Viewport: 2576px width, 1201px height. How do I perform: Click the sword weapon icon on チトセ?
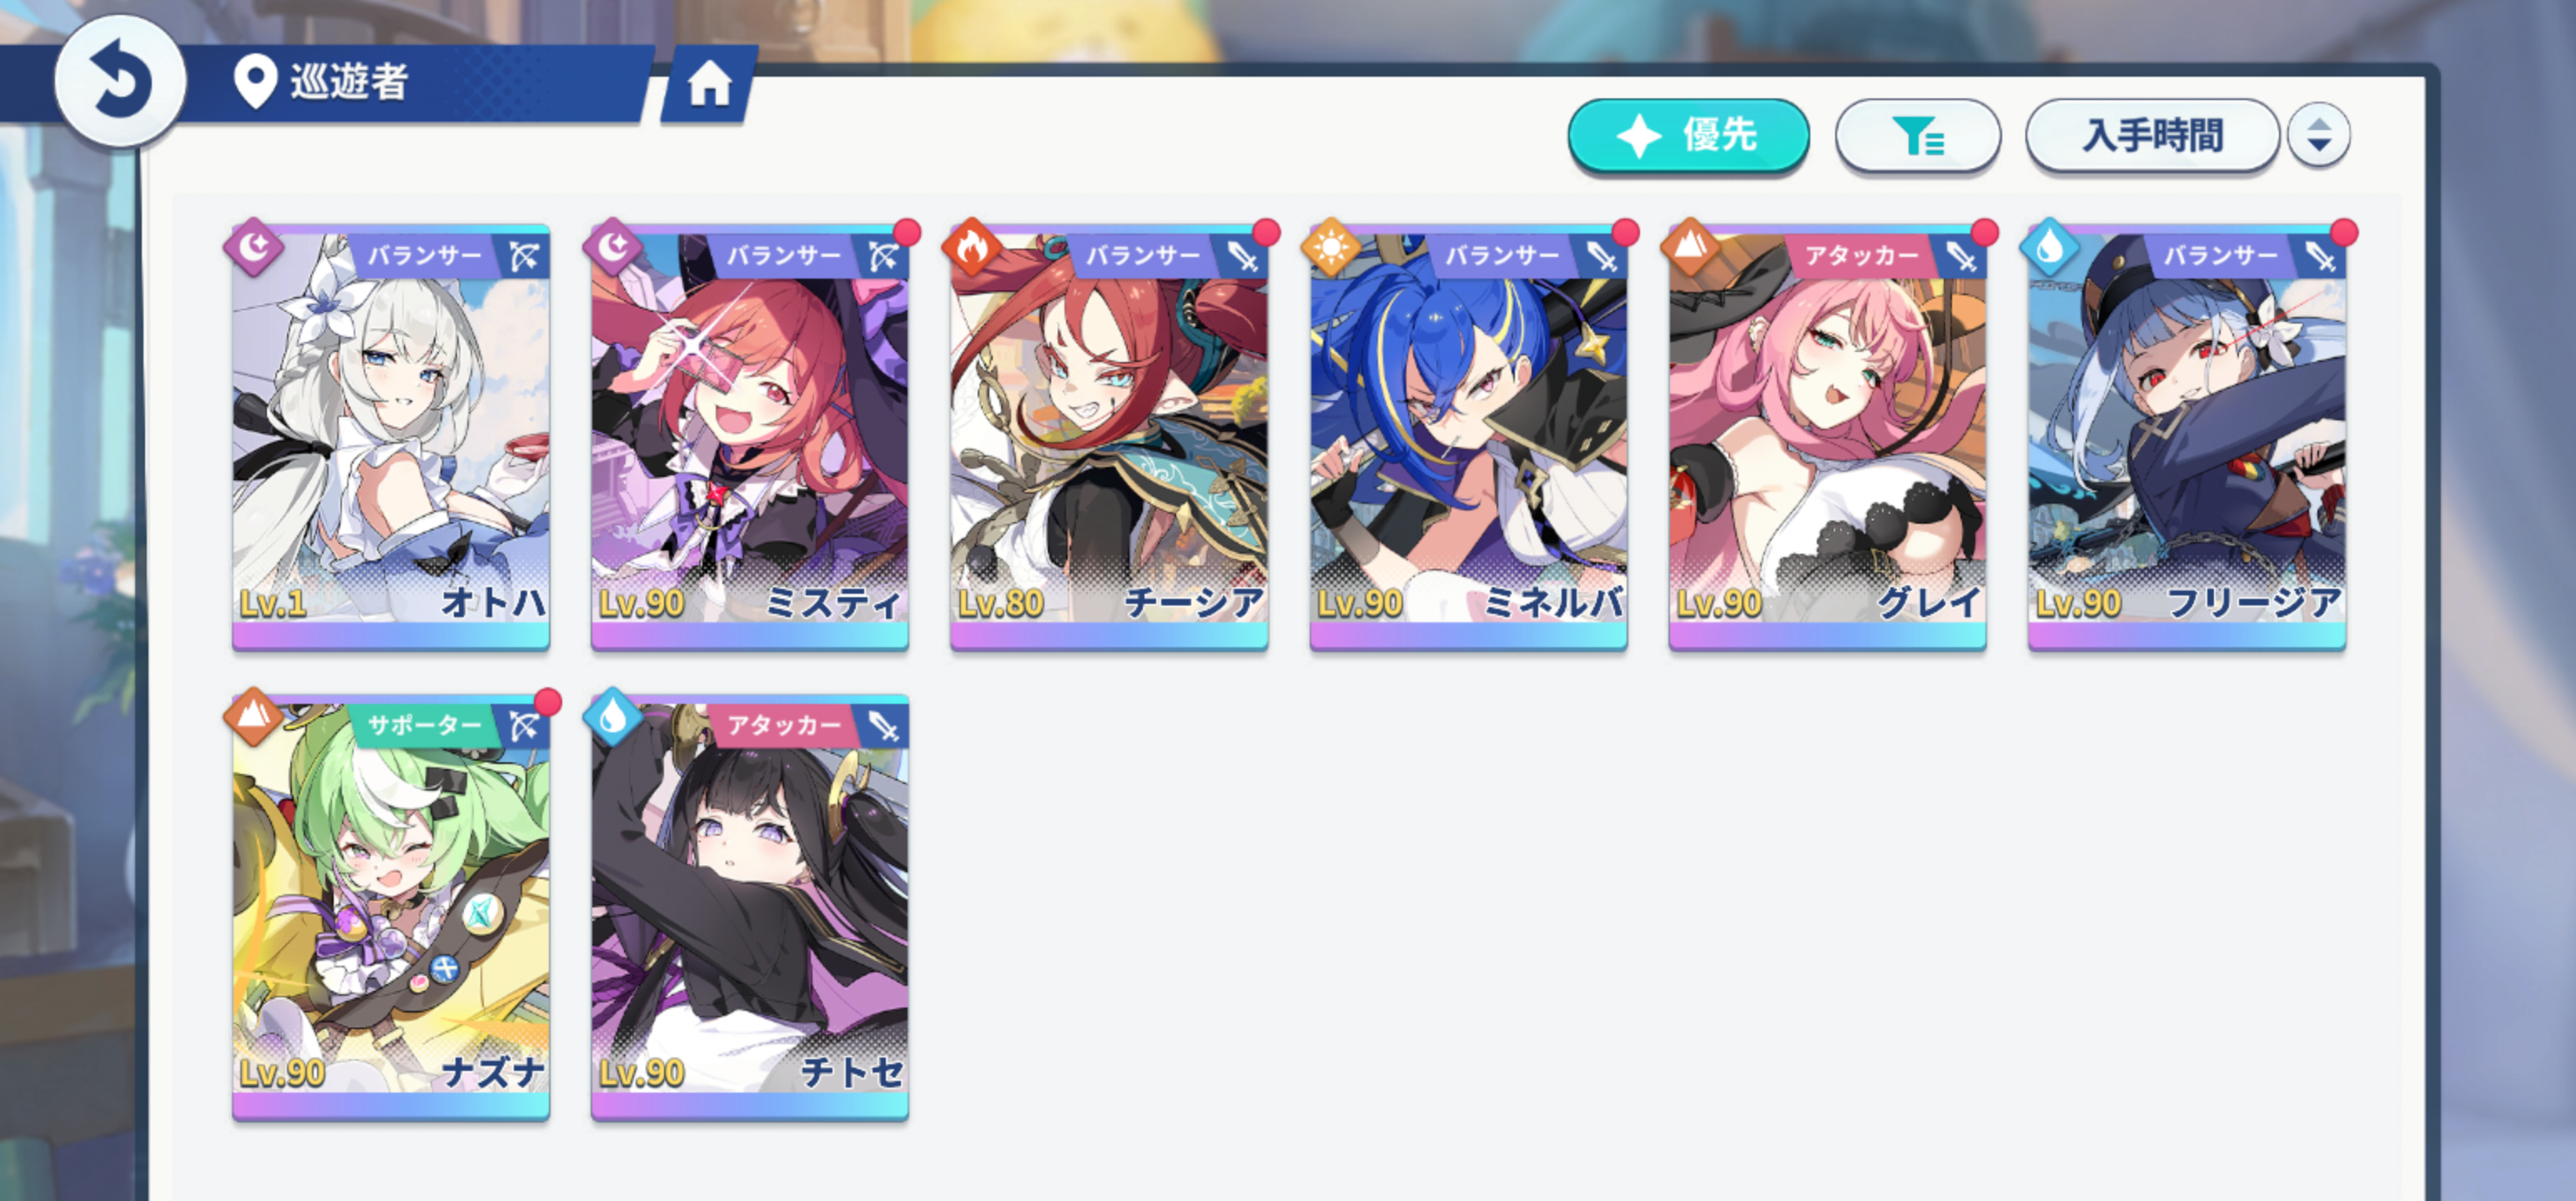coord(883,726)
